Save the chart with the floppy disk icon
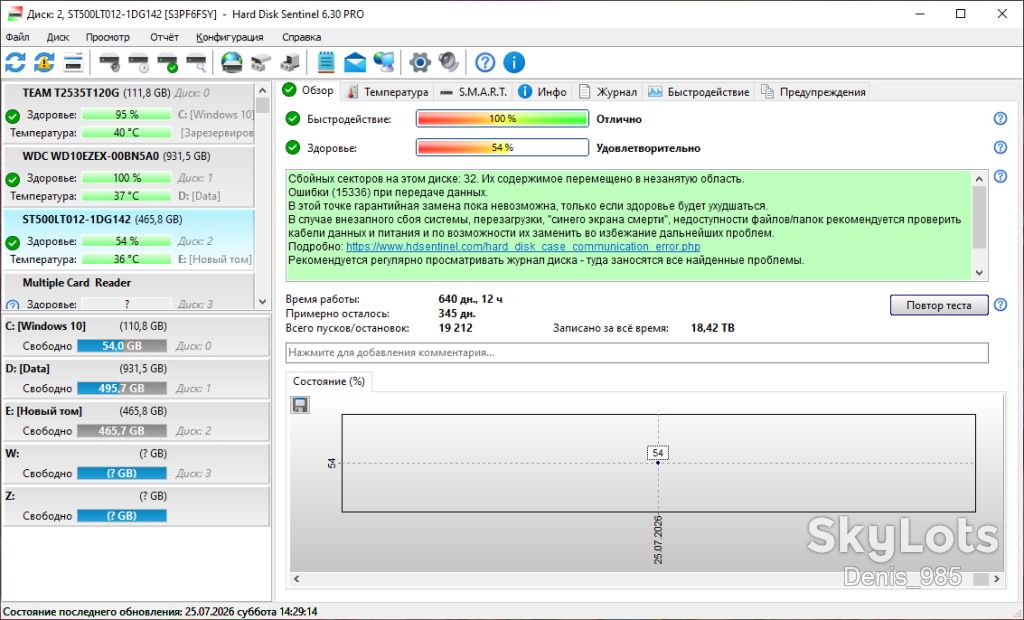Image resolution: width=1024 pixels, height=620 pixels. click(x=300, y=405)
